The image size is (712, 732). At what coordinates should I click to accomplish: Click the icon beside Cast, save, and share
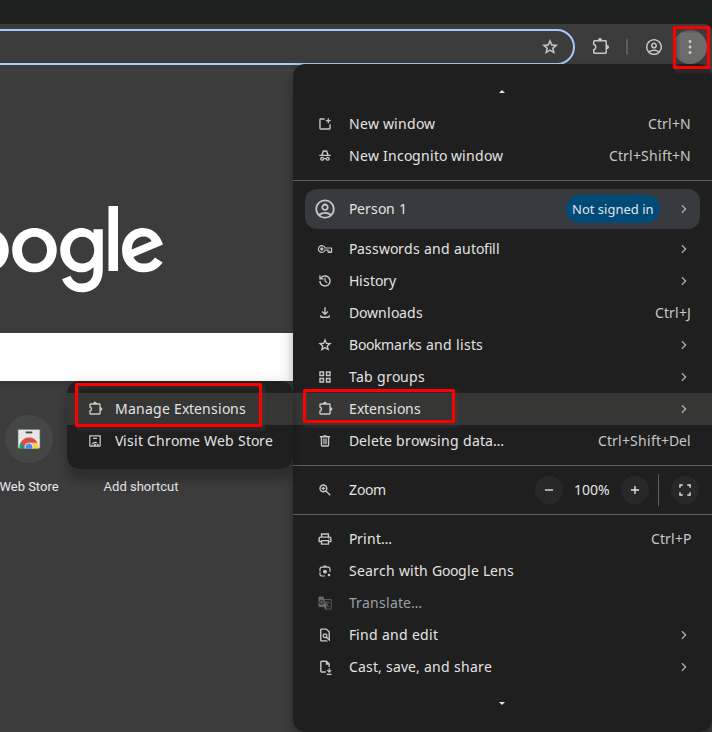click(326, 668)
